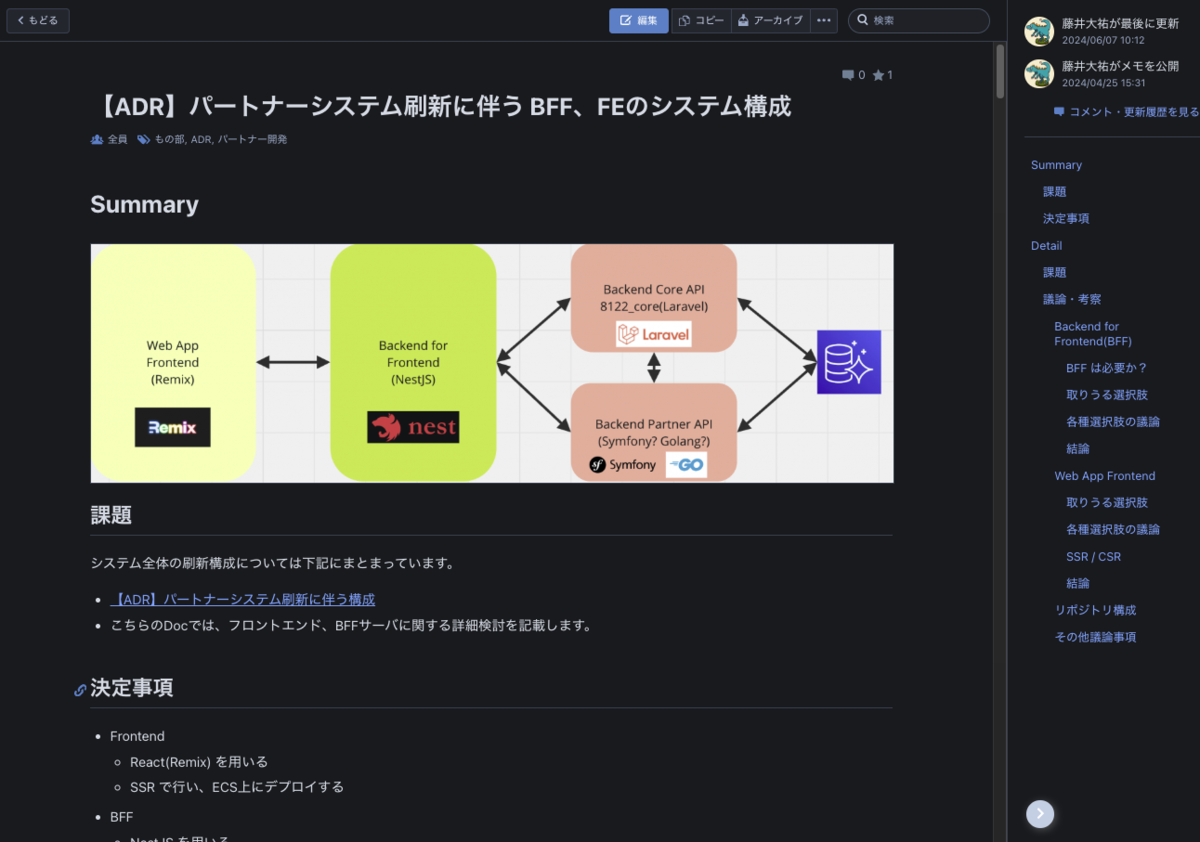1200x842 pixels.
Task: Jump to Backend for Frontend(BFF) outline entry
Action: 1093,334
